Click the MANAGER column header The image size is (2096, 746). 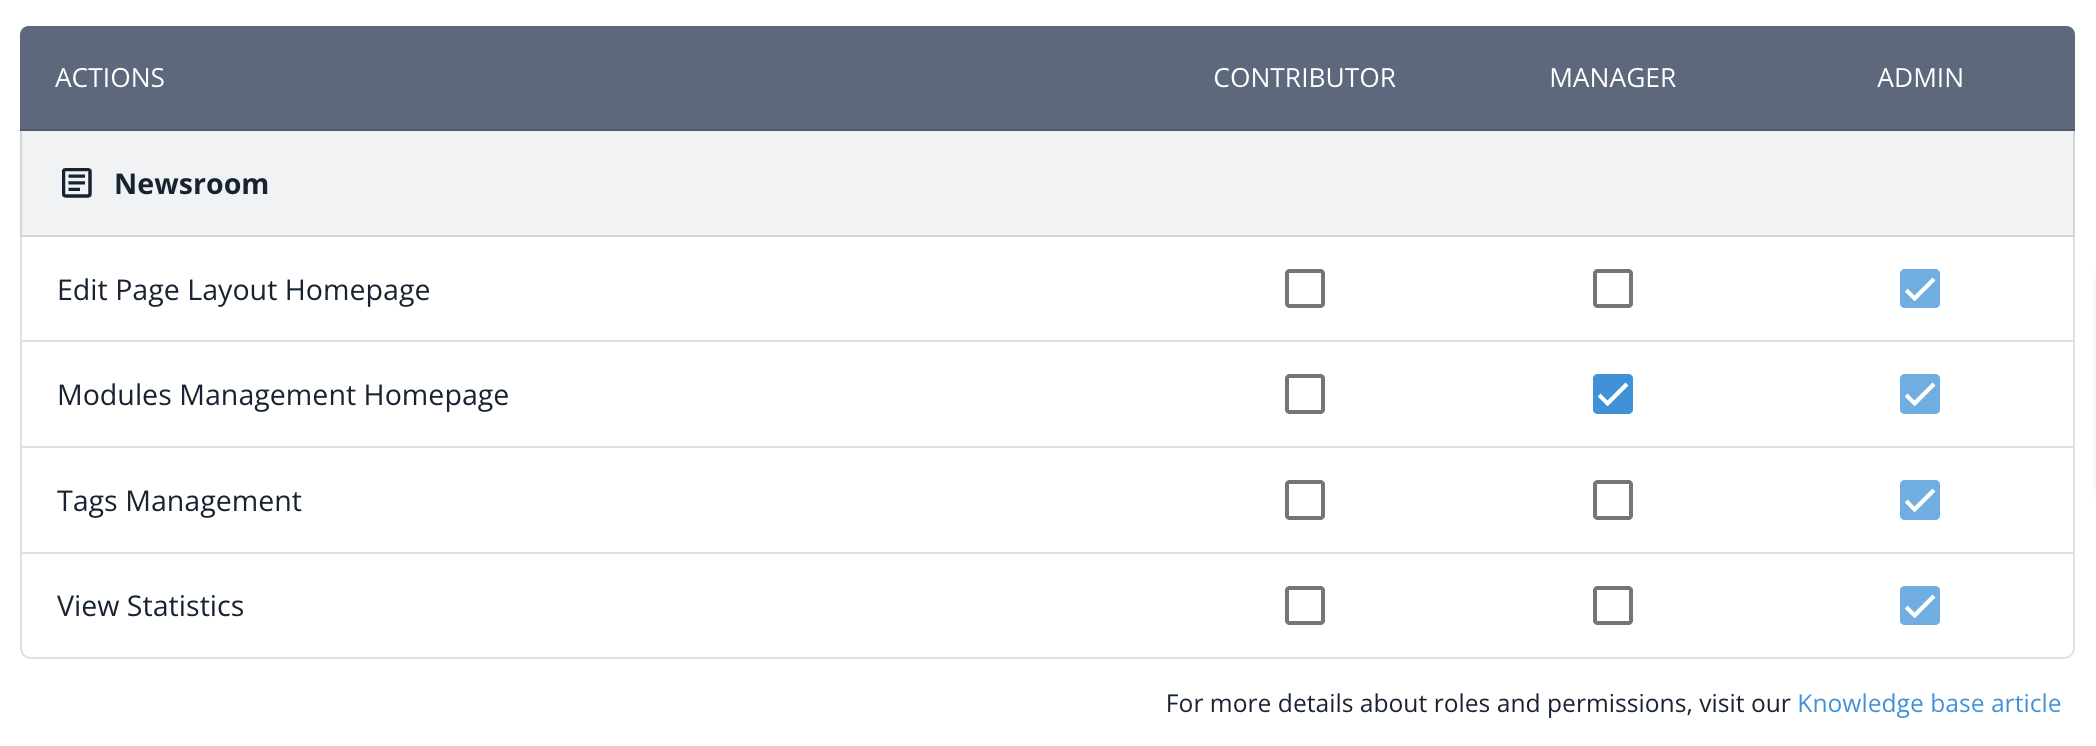click(x=1612, y=78)
